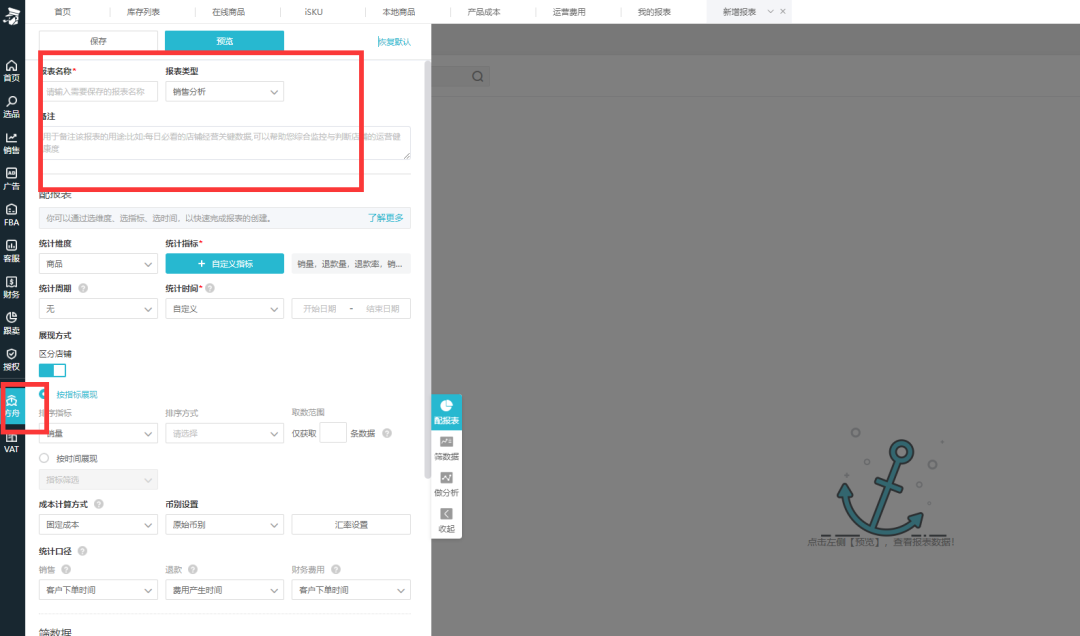Click the 恢复默认 restore default link
Screen dimensions: 1080x636
point(394,42)
